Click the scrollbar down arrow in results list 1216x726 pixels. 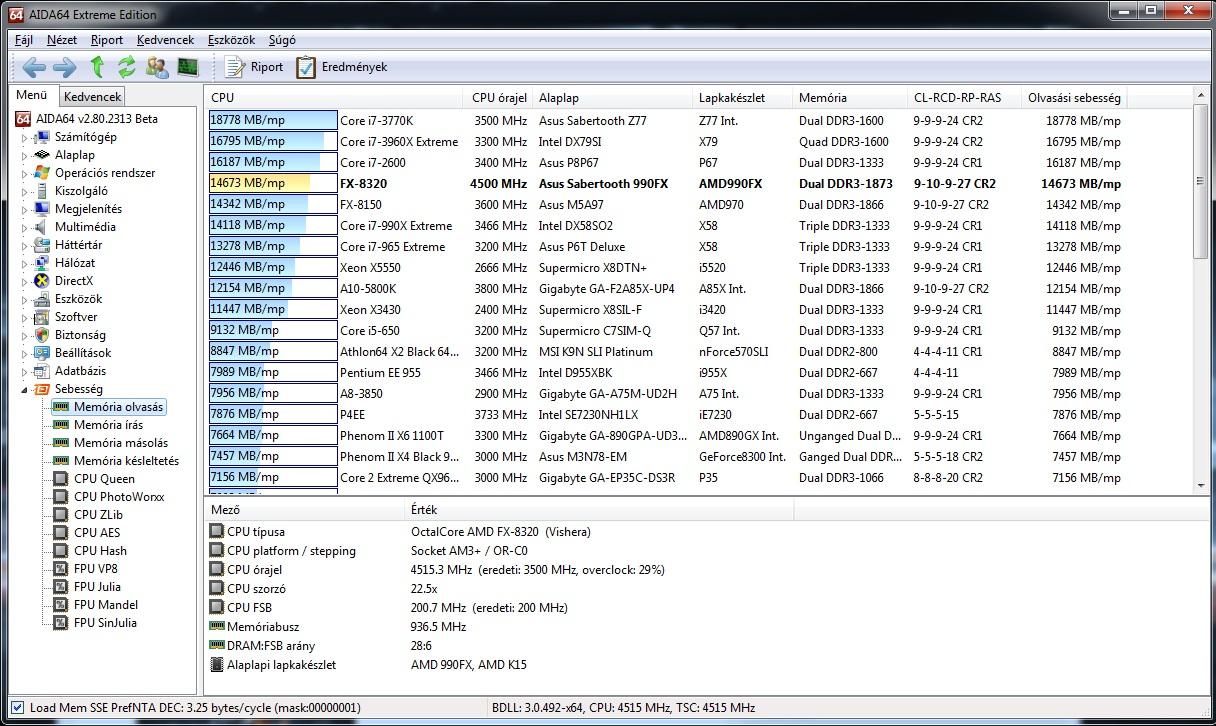pyautogui.click(x=1201, y=484)
